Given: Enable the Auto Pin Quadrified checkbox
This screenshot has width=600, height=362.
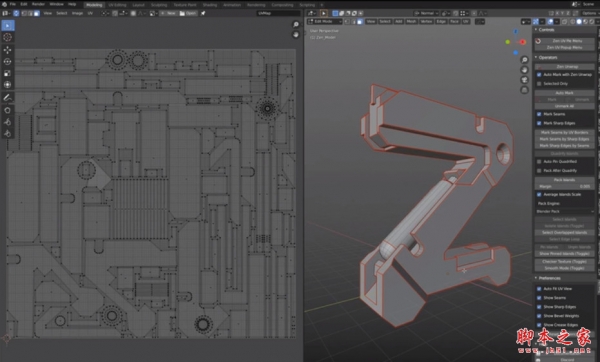Looking at the screenshot, I should [x=539, y=161].
